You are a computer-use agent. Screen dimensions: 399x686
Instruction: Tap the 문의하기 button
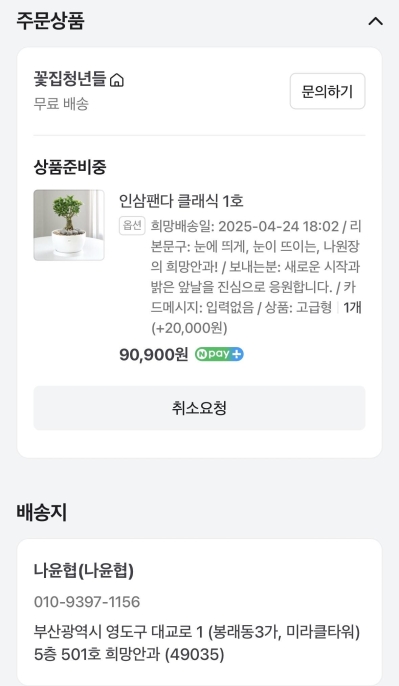[x=327, y=91]
